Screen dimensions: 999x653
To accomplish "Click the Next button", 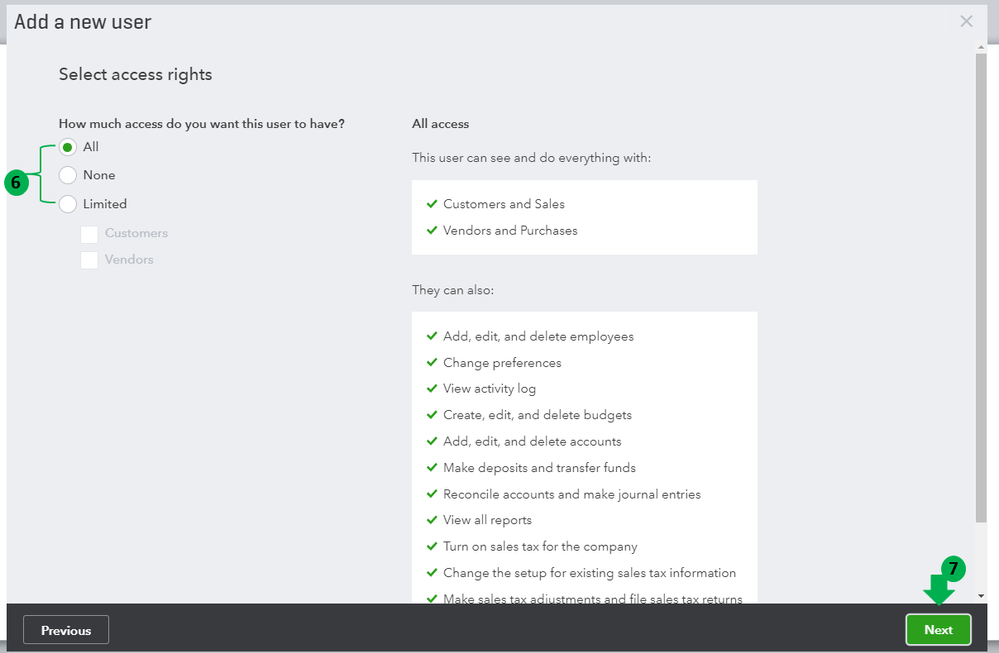I will pyautogui.click(x=938, y=629).
